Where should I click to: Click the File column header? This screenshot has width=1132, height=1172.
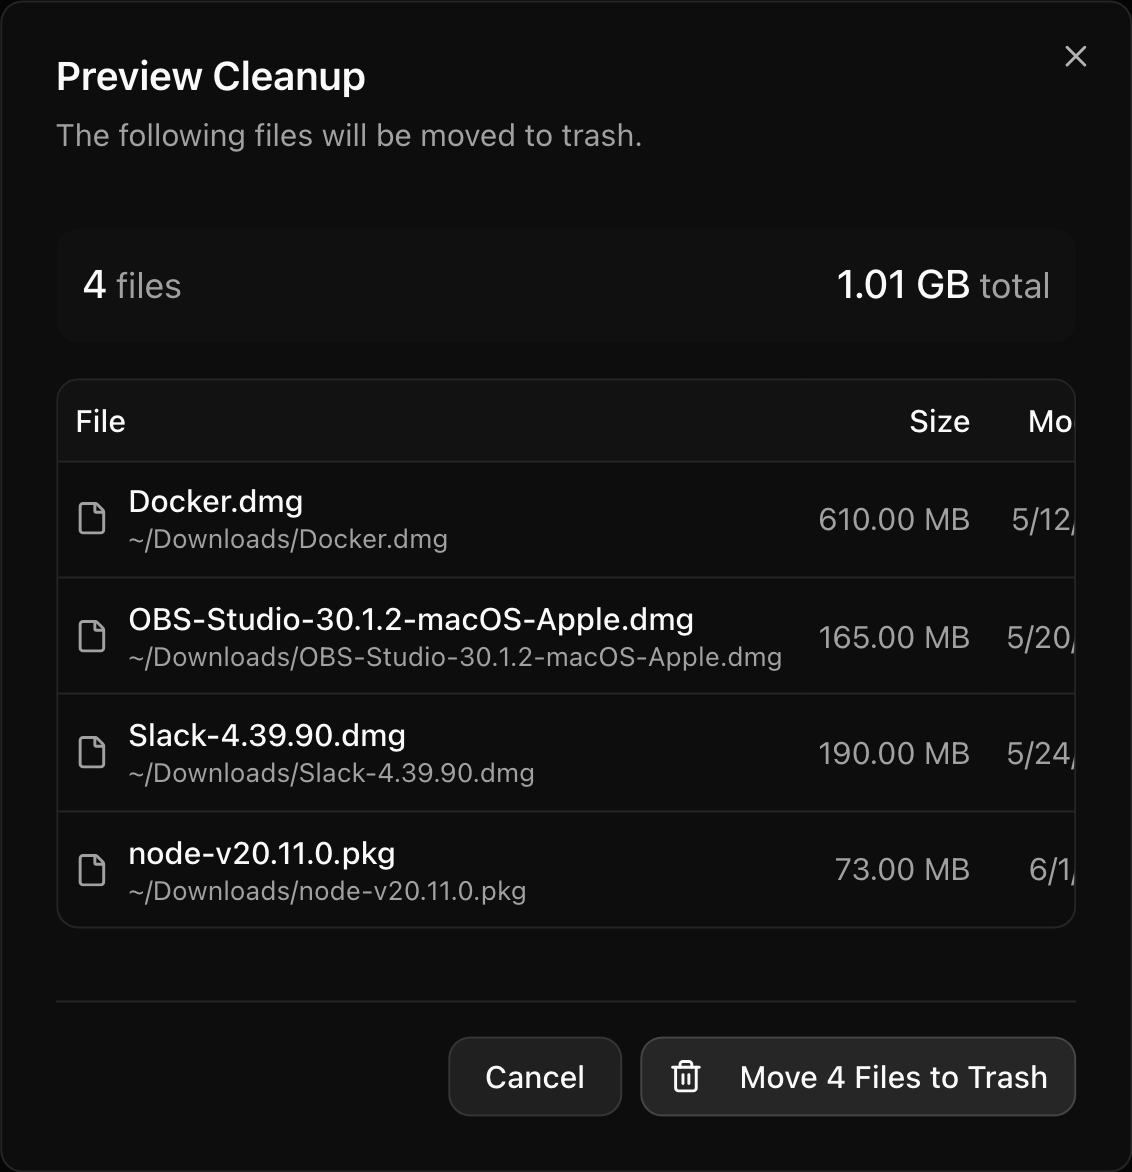[x=100, y=422]
